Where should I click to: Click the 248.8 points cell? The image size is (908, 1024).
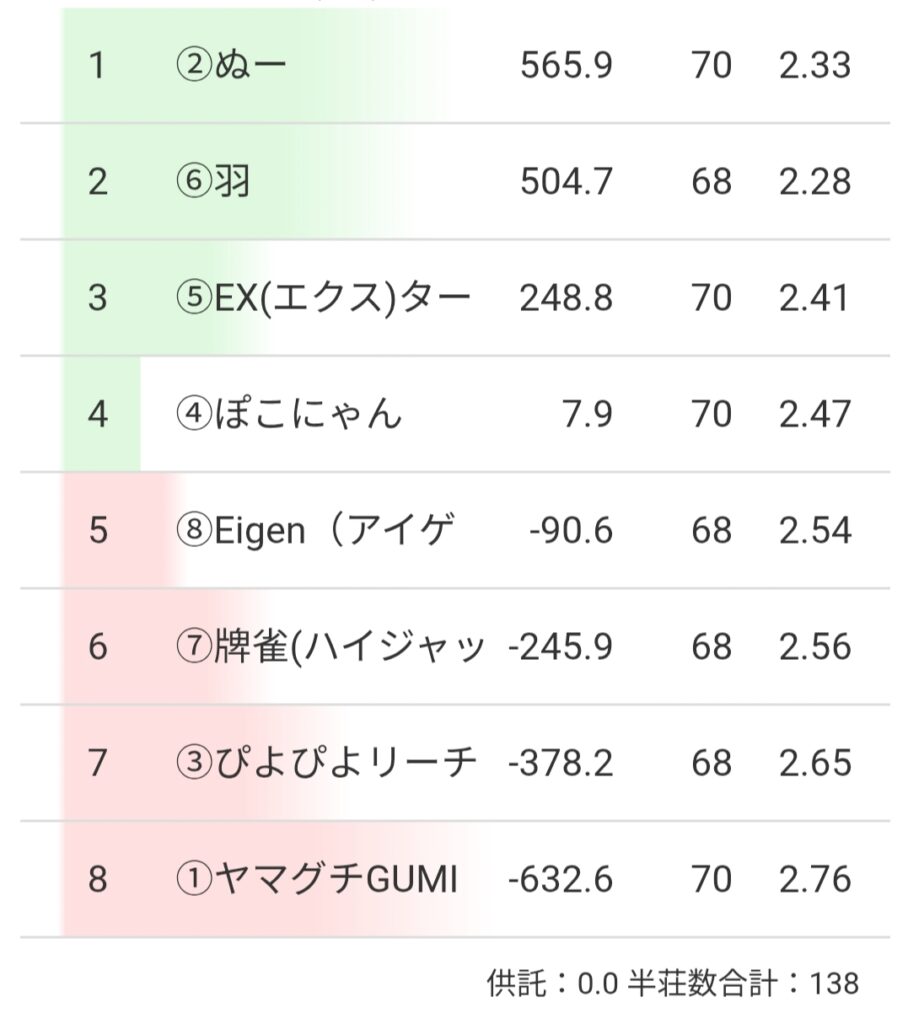(566, 298)
